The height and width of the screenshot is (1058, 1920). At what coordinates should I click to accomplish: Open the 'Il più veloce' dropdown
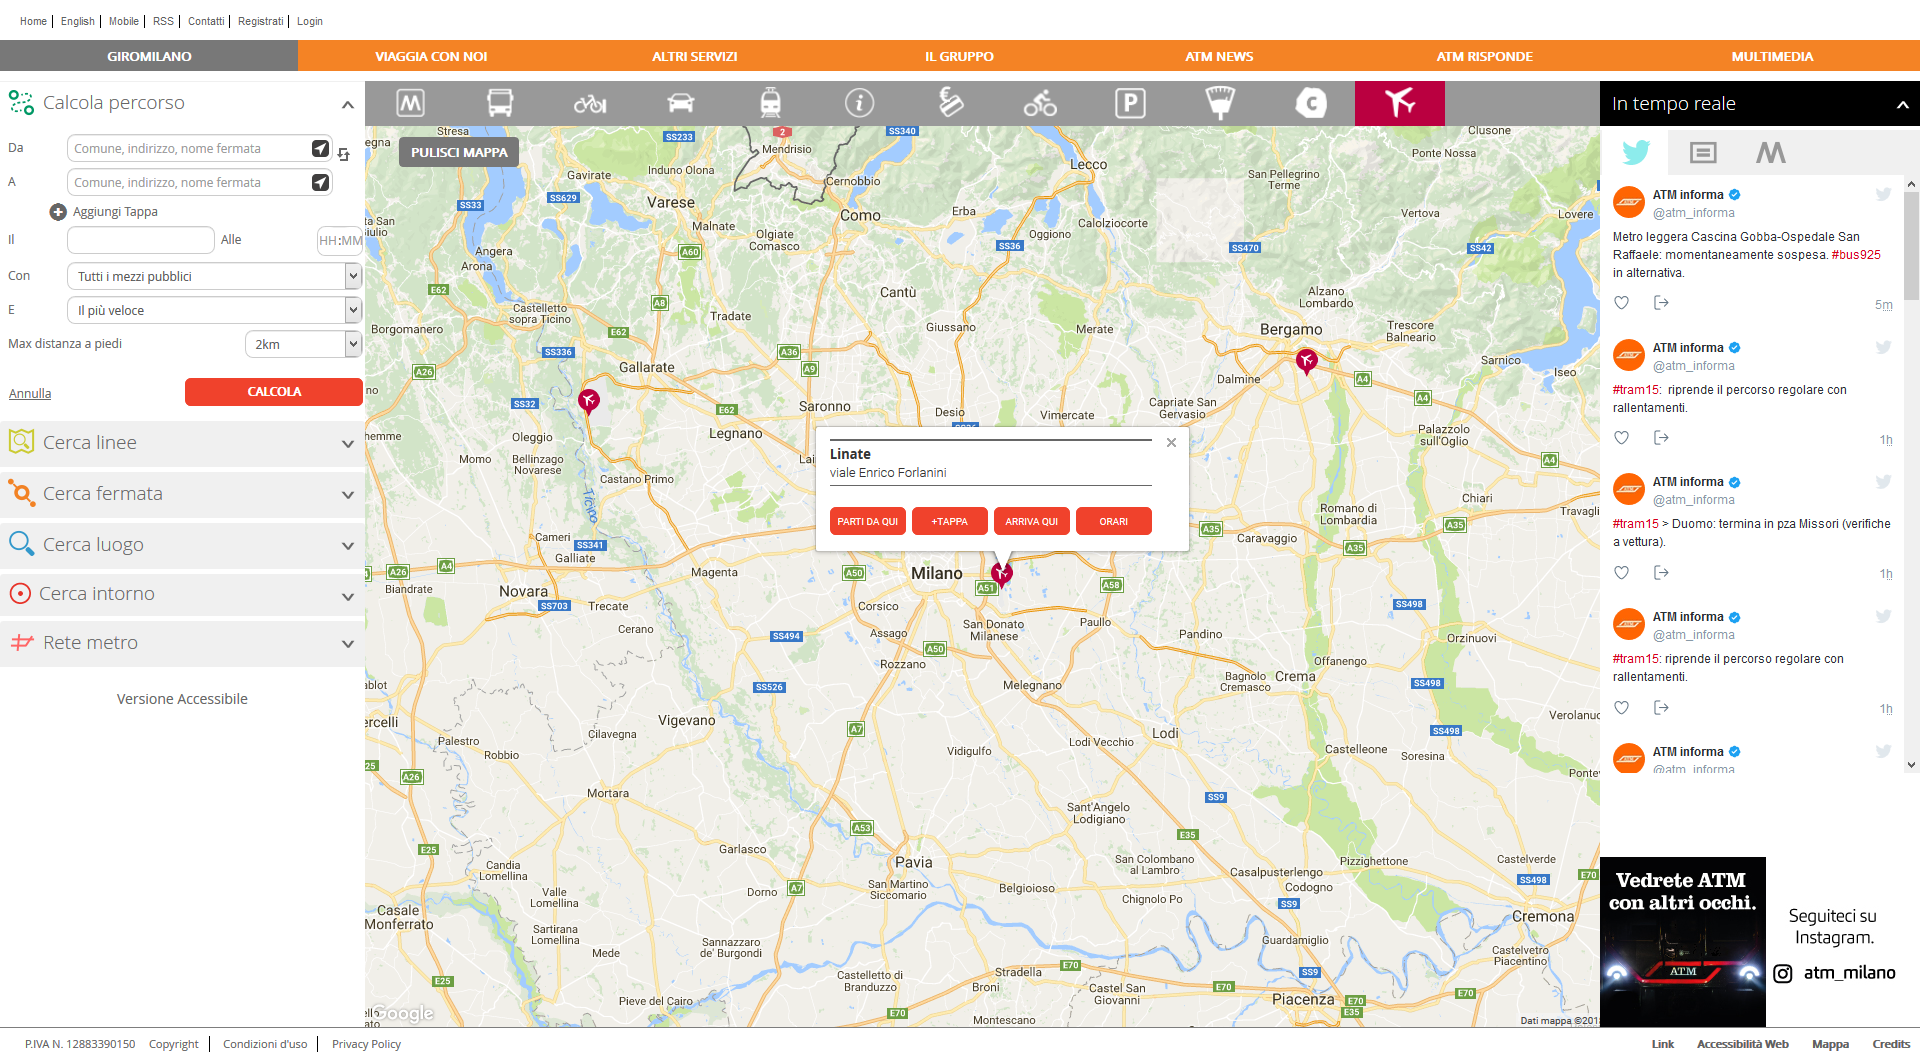pos(352,310)
